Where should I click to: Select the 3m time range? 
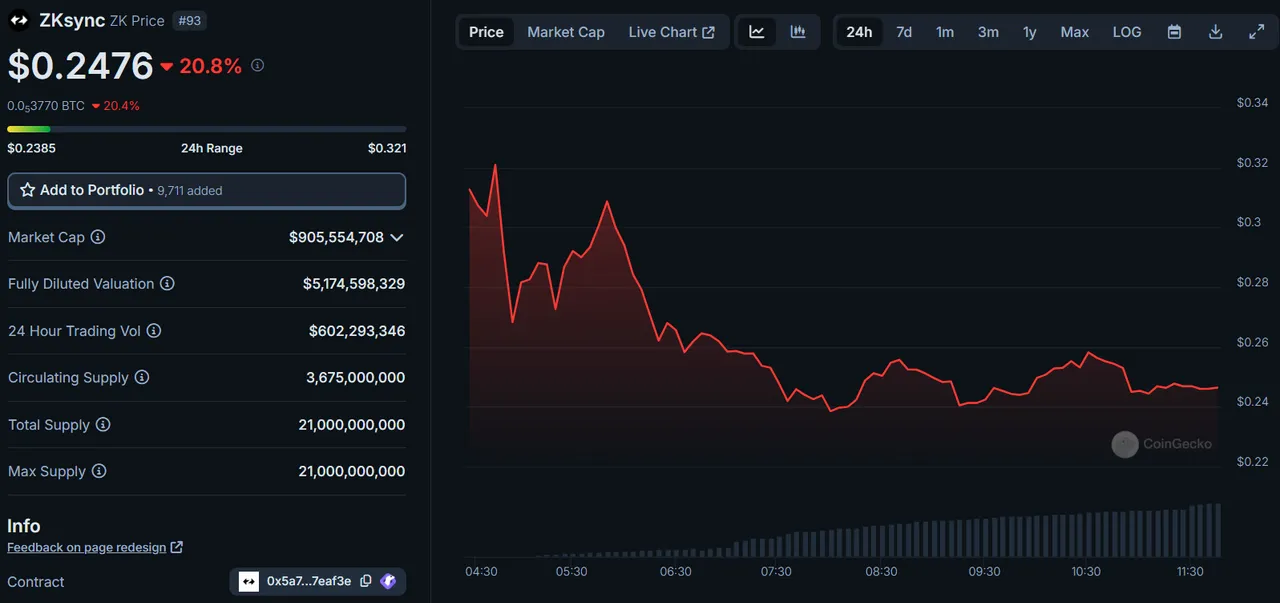point(988,32)
